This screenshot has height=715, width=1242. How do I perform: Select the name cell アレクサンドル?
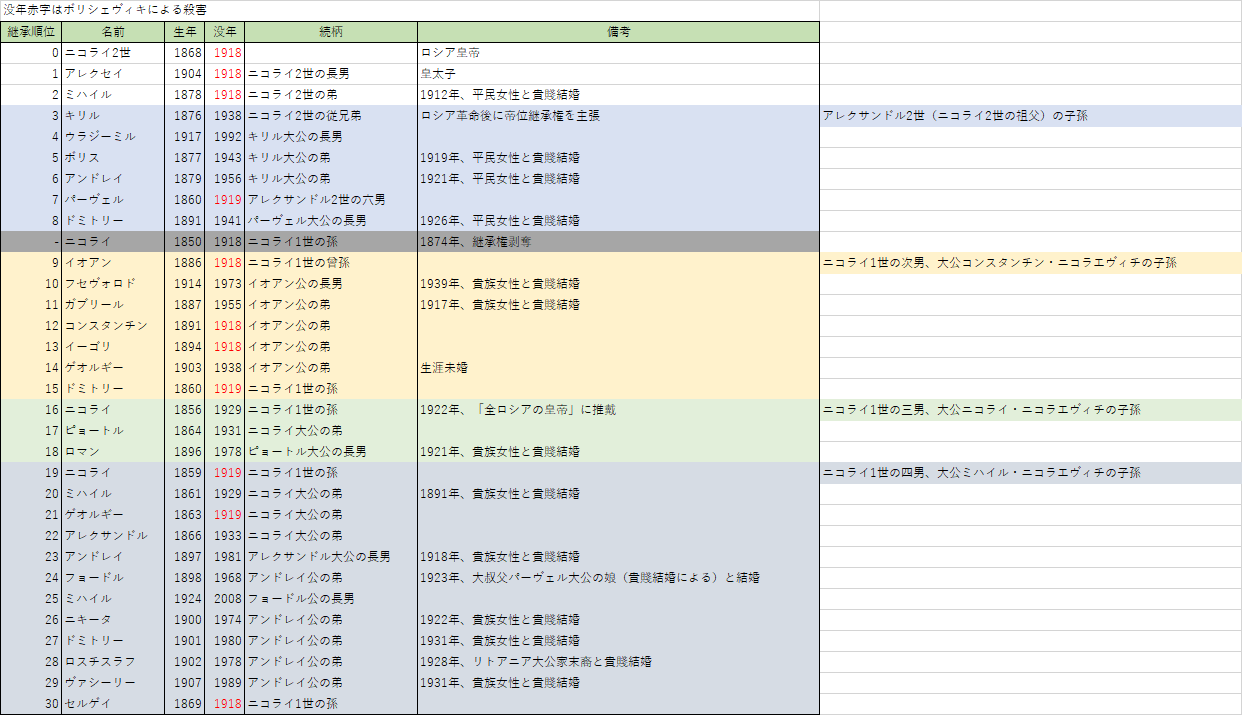click(113, 536)
